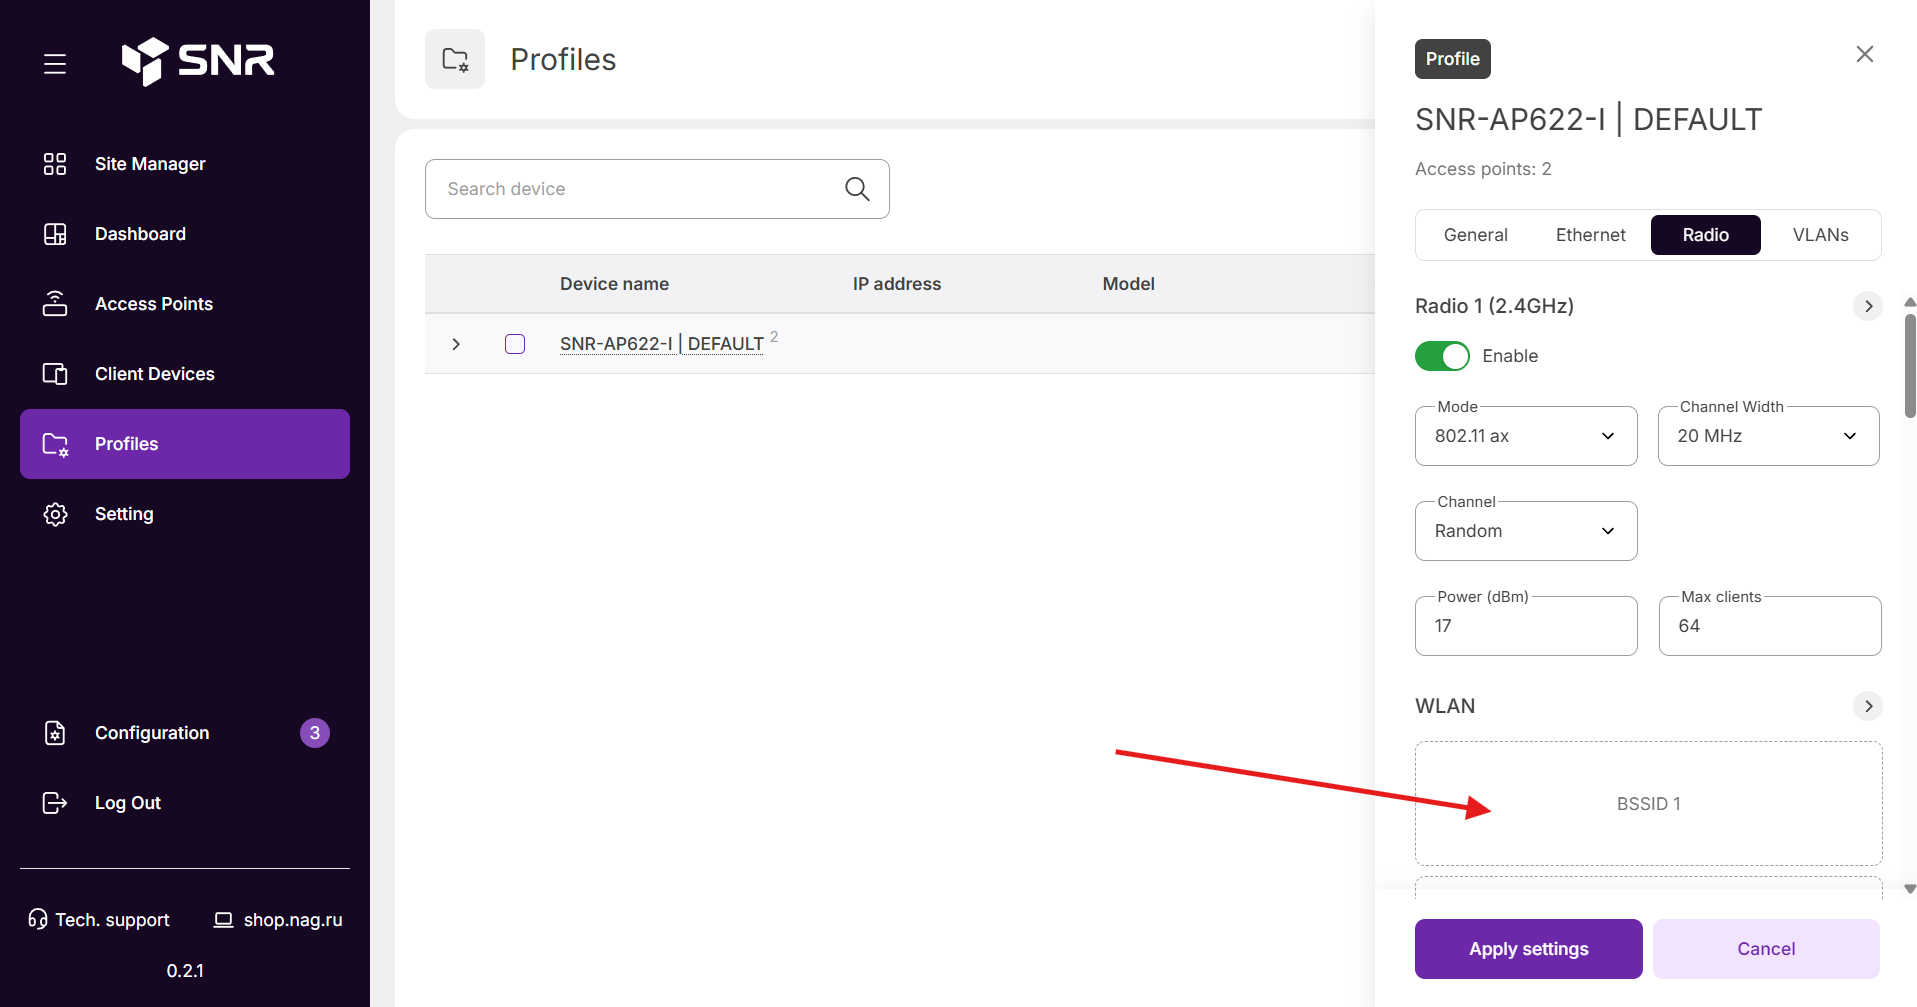The image size is (1917, 1007).
Task: Click the Model column header
Action: tap(1129, 284)
